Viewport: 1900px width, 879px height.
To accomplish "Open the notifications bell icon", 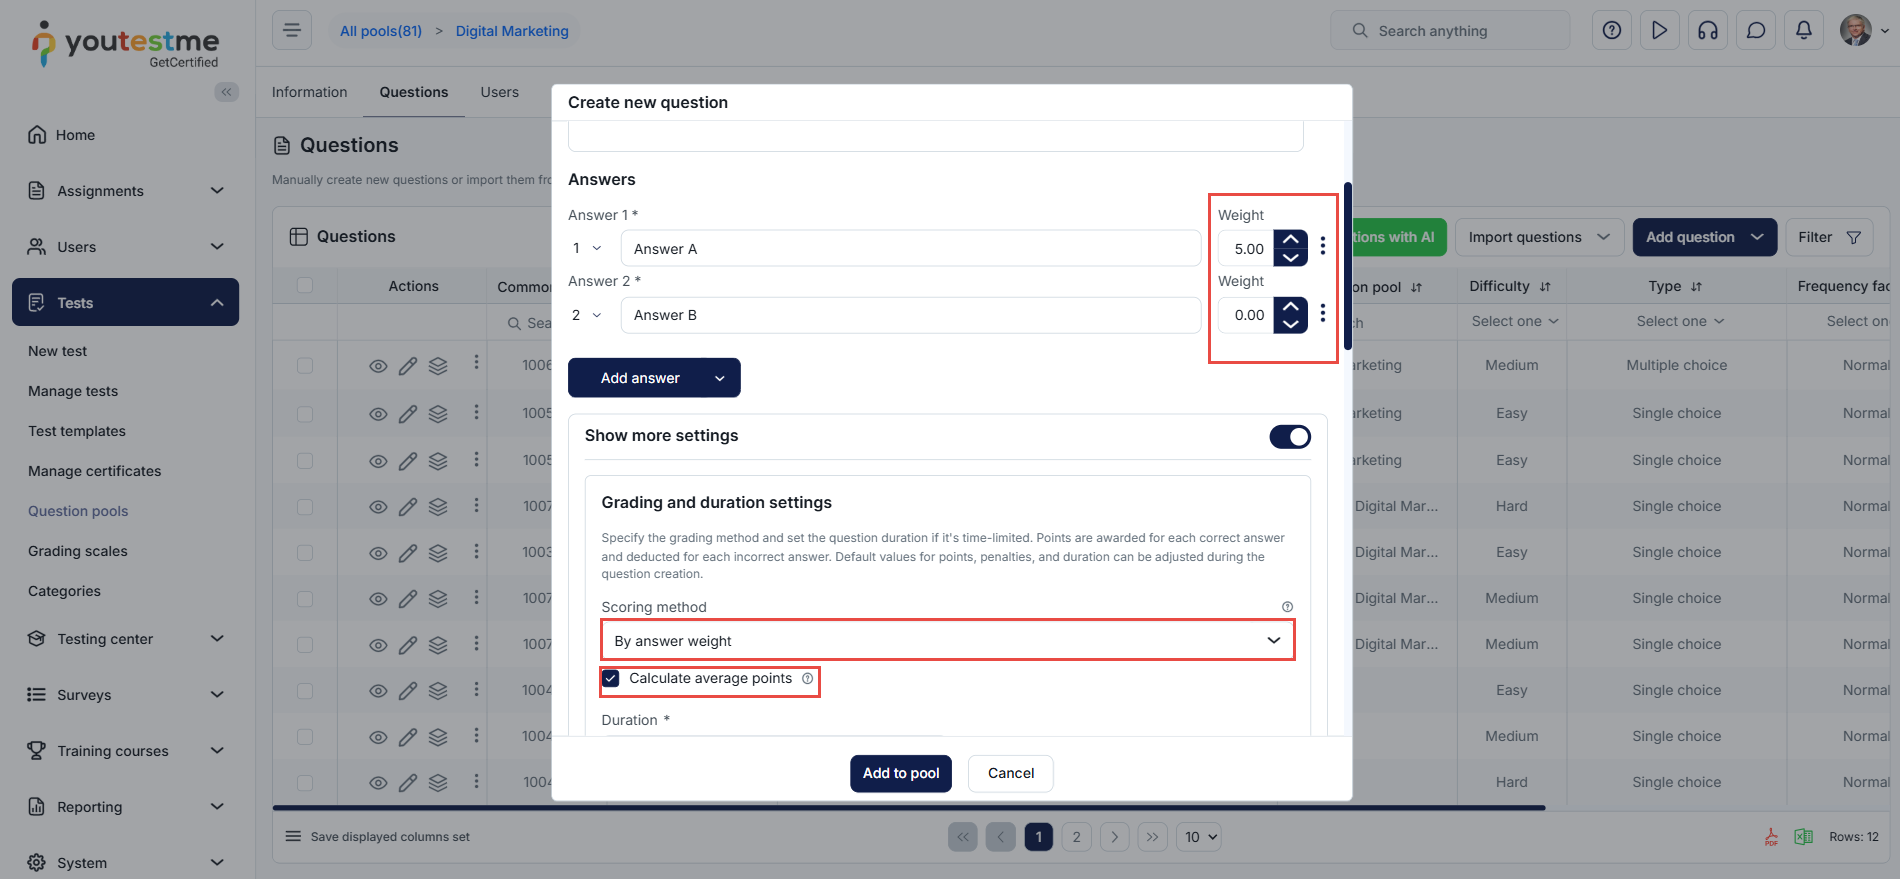I will (x=1803, y=30).
